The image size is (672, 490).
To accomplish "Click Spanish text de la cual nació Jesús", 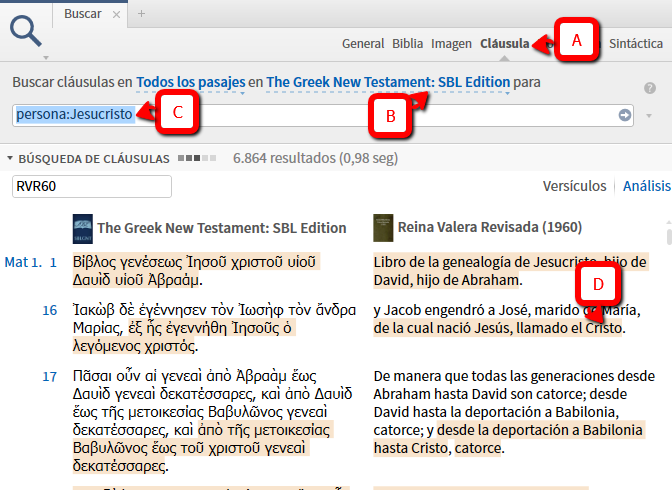I will coord(443,328).
